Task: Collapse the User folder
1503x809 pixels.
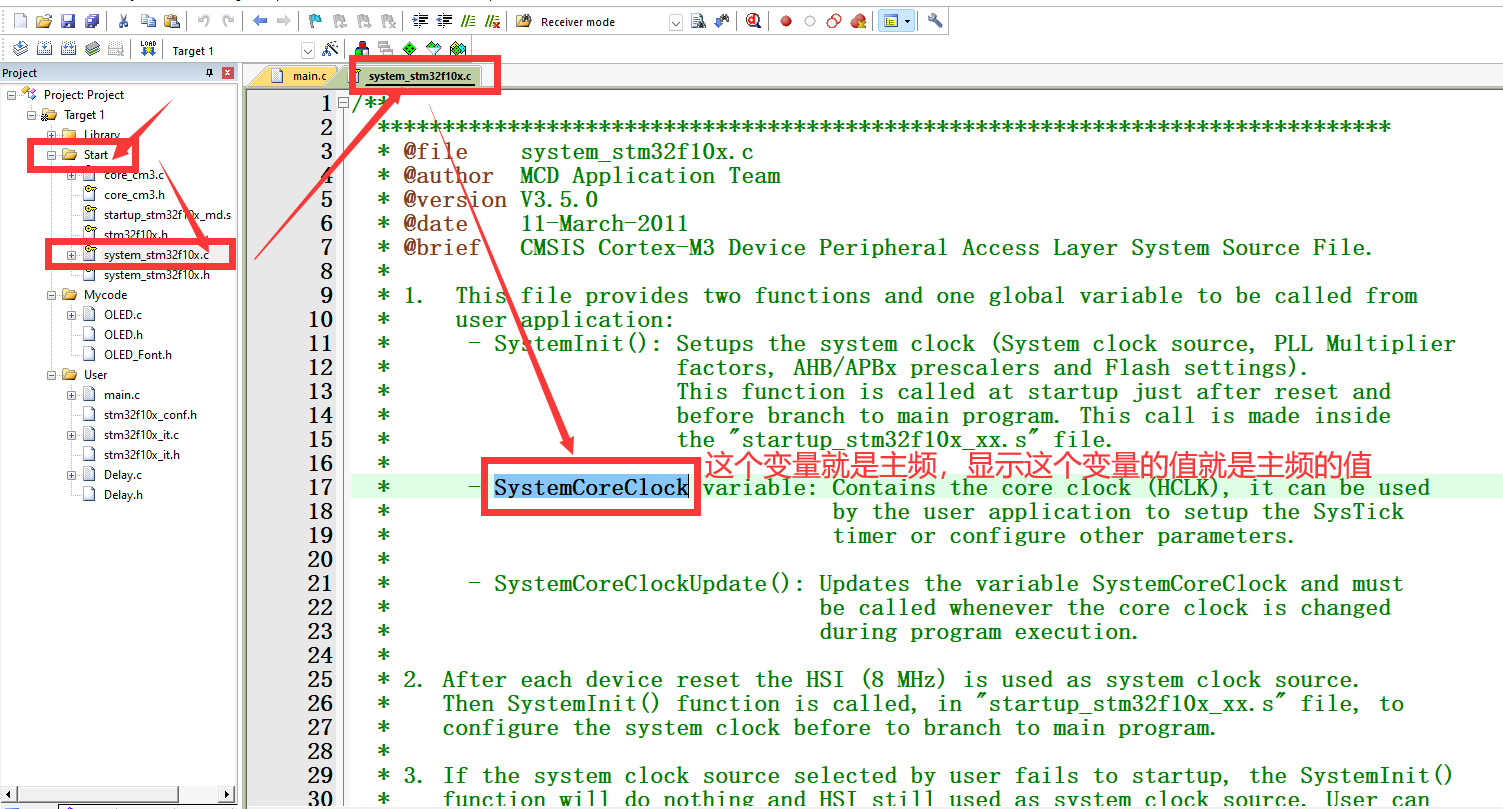Action: click(52, 375)
